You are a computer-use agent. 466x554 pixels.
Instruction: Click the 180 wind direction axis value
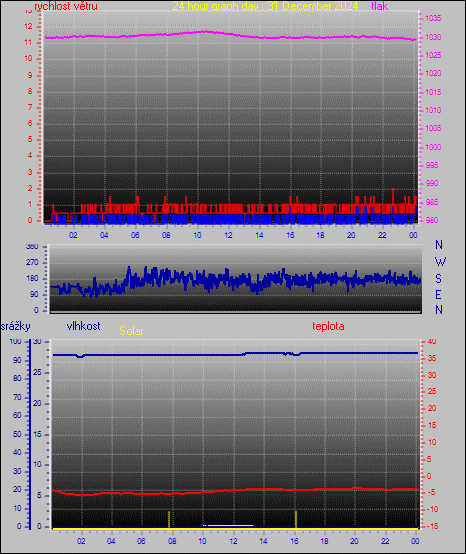click(32, 278)
